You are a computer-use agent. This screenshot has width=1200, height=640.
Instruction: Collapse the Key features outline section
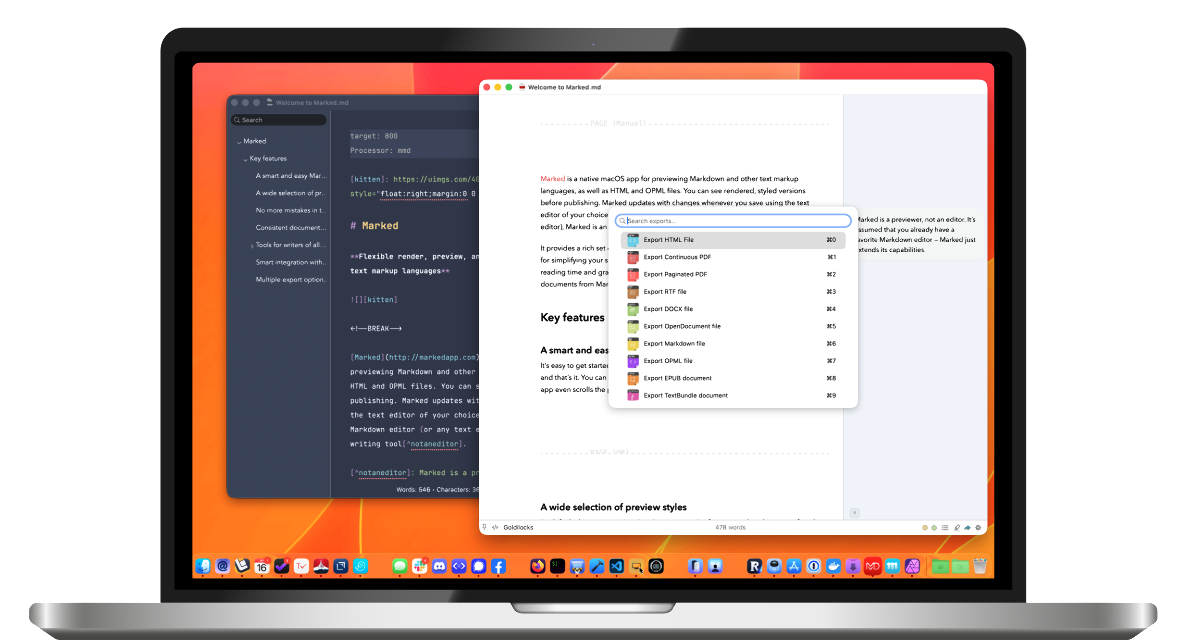pyautogui.click(x=245, y=159)
